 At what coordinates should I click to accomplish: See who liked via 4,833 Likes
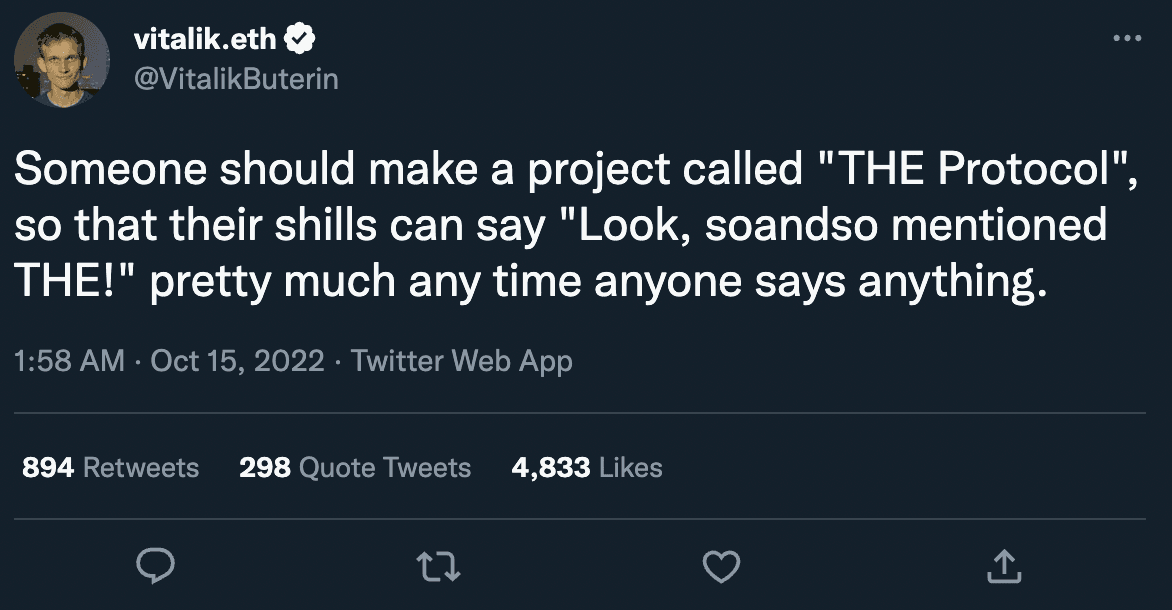[x=587, y=467]
